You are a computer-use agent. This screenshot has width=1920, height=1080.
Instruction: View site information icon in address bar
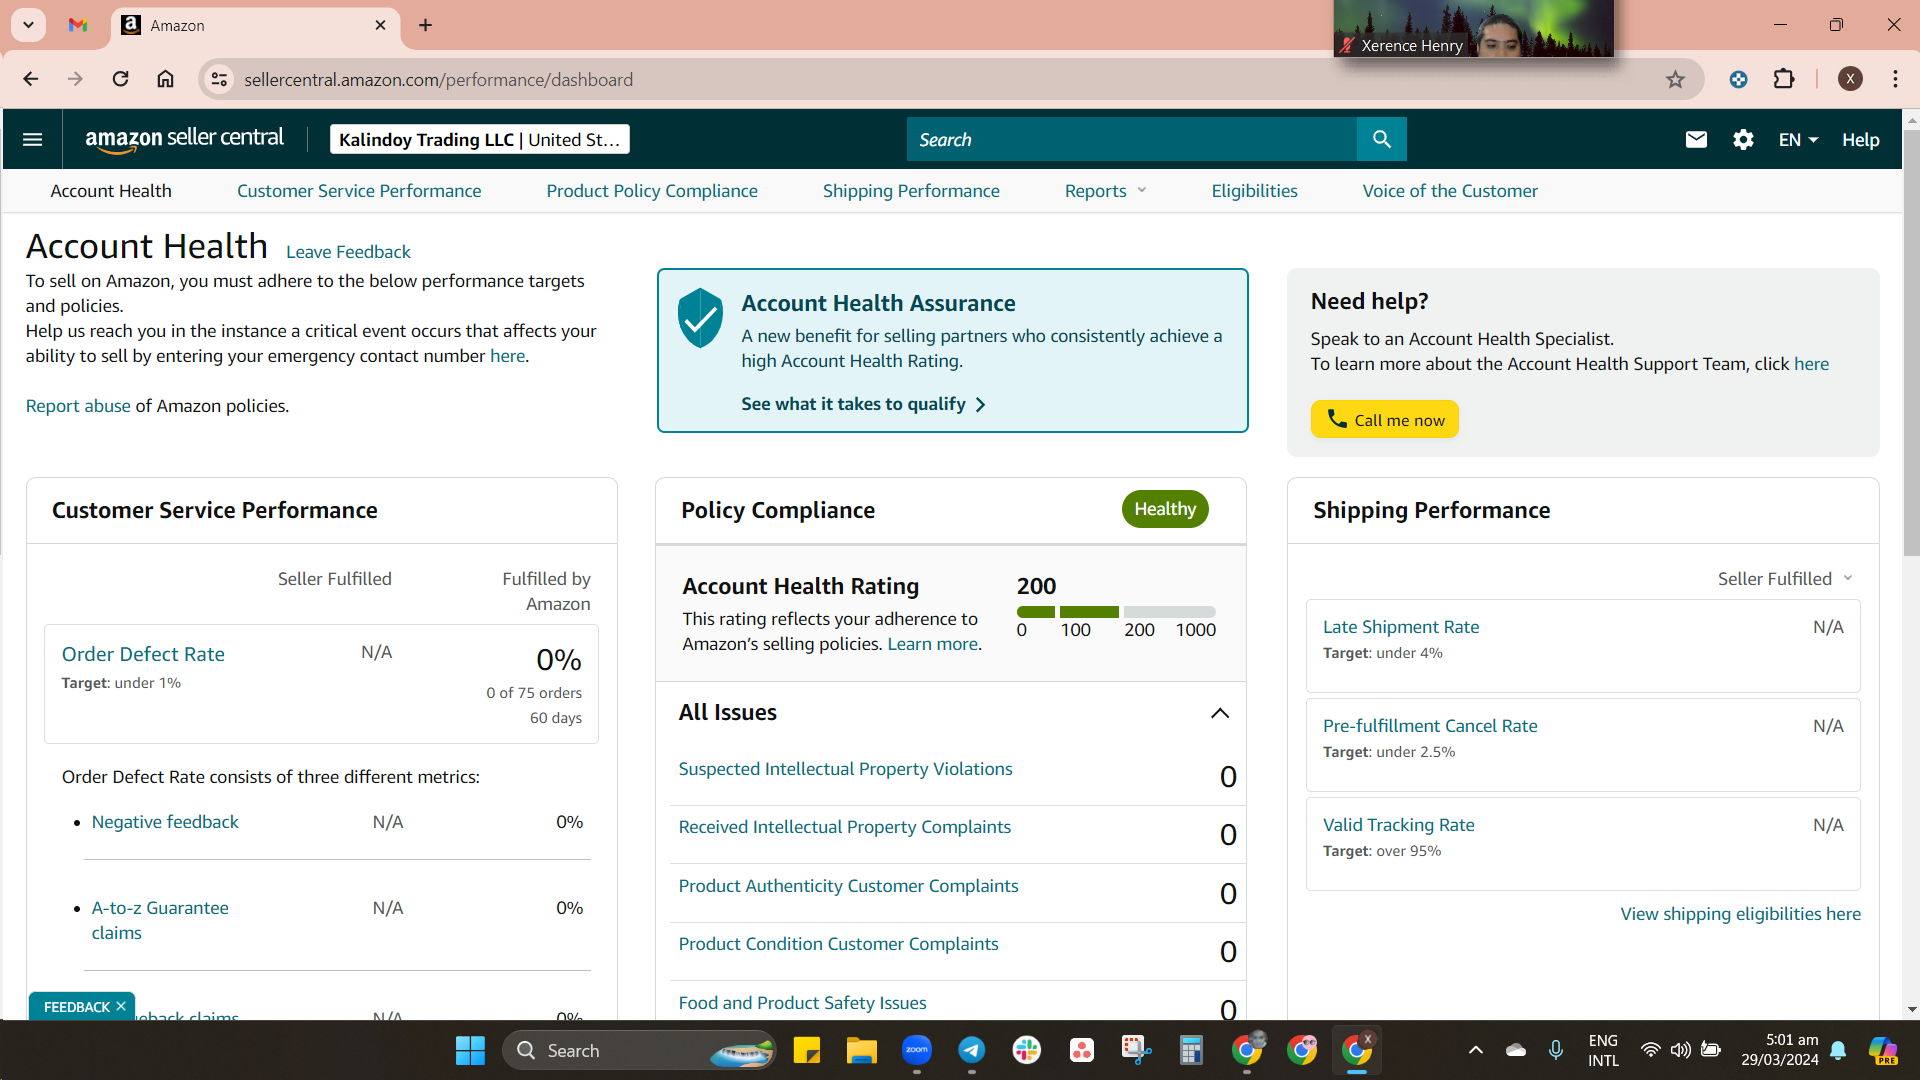pos(219,79)
